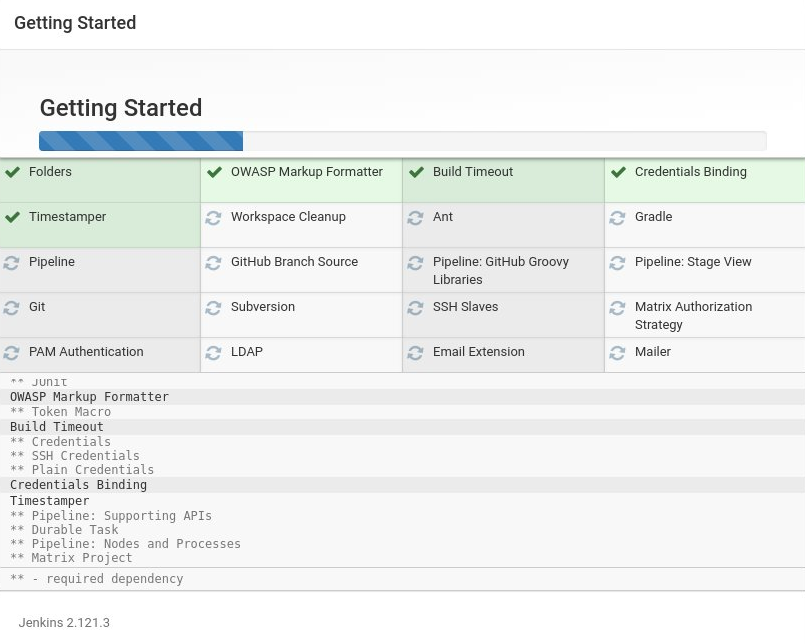The height and width of the screenshot is (644, 805).
Task: Select the sync icon next to Mailer
Action: (617, 353)
